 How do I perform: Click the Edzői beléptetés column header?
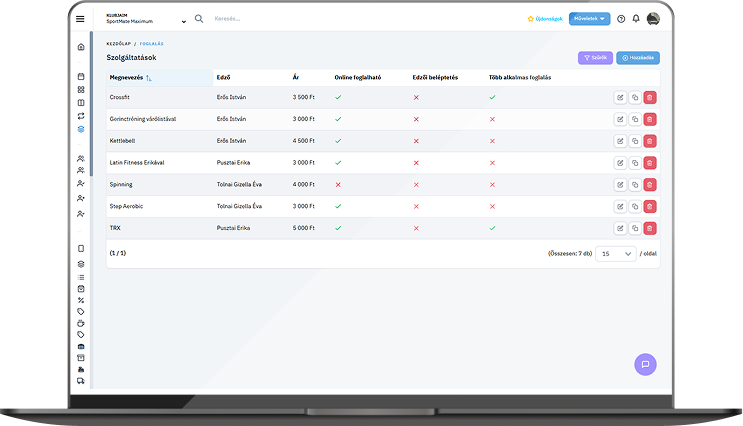(435, 78)
